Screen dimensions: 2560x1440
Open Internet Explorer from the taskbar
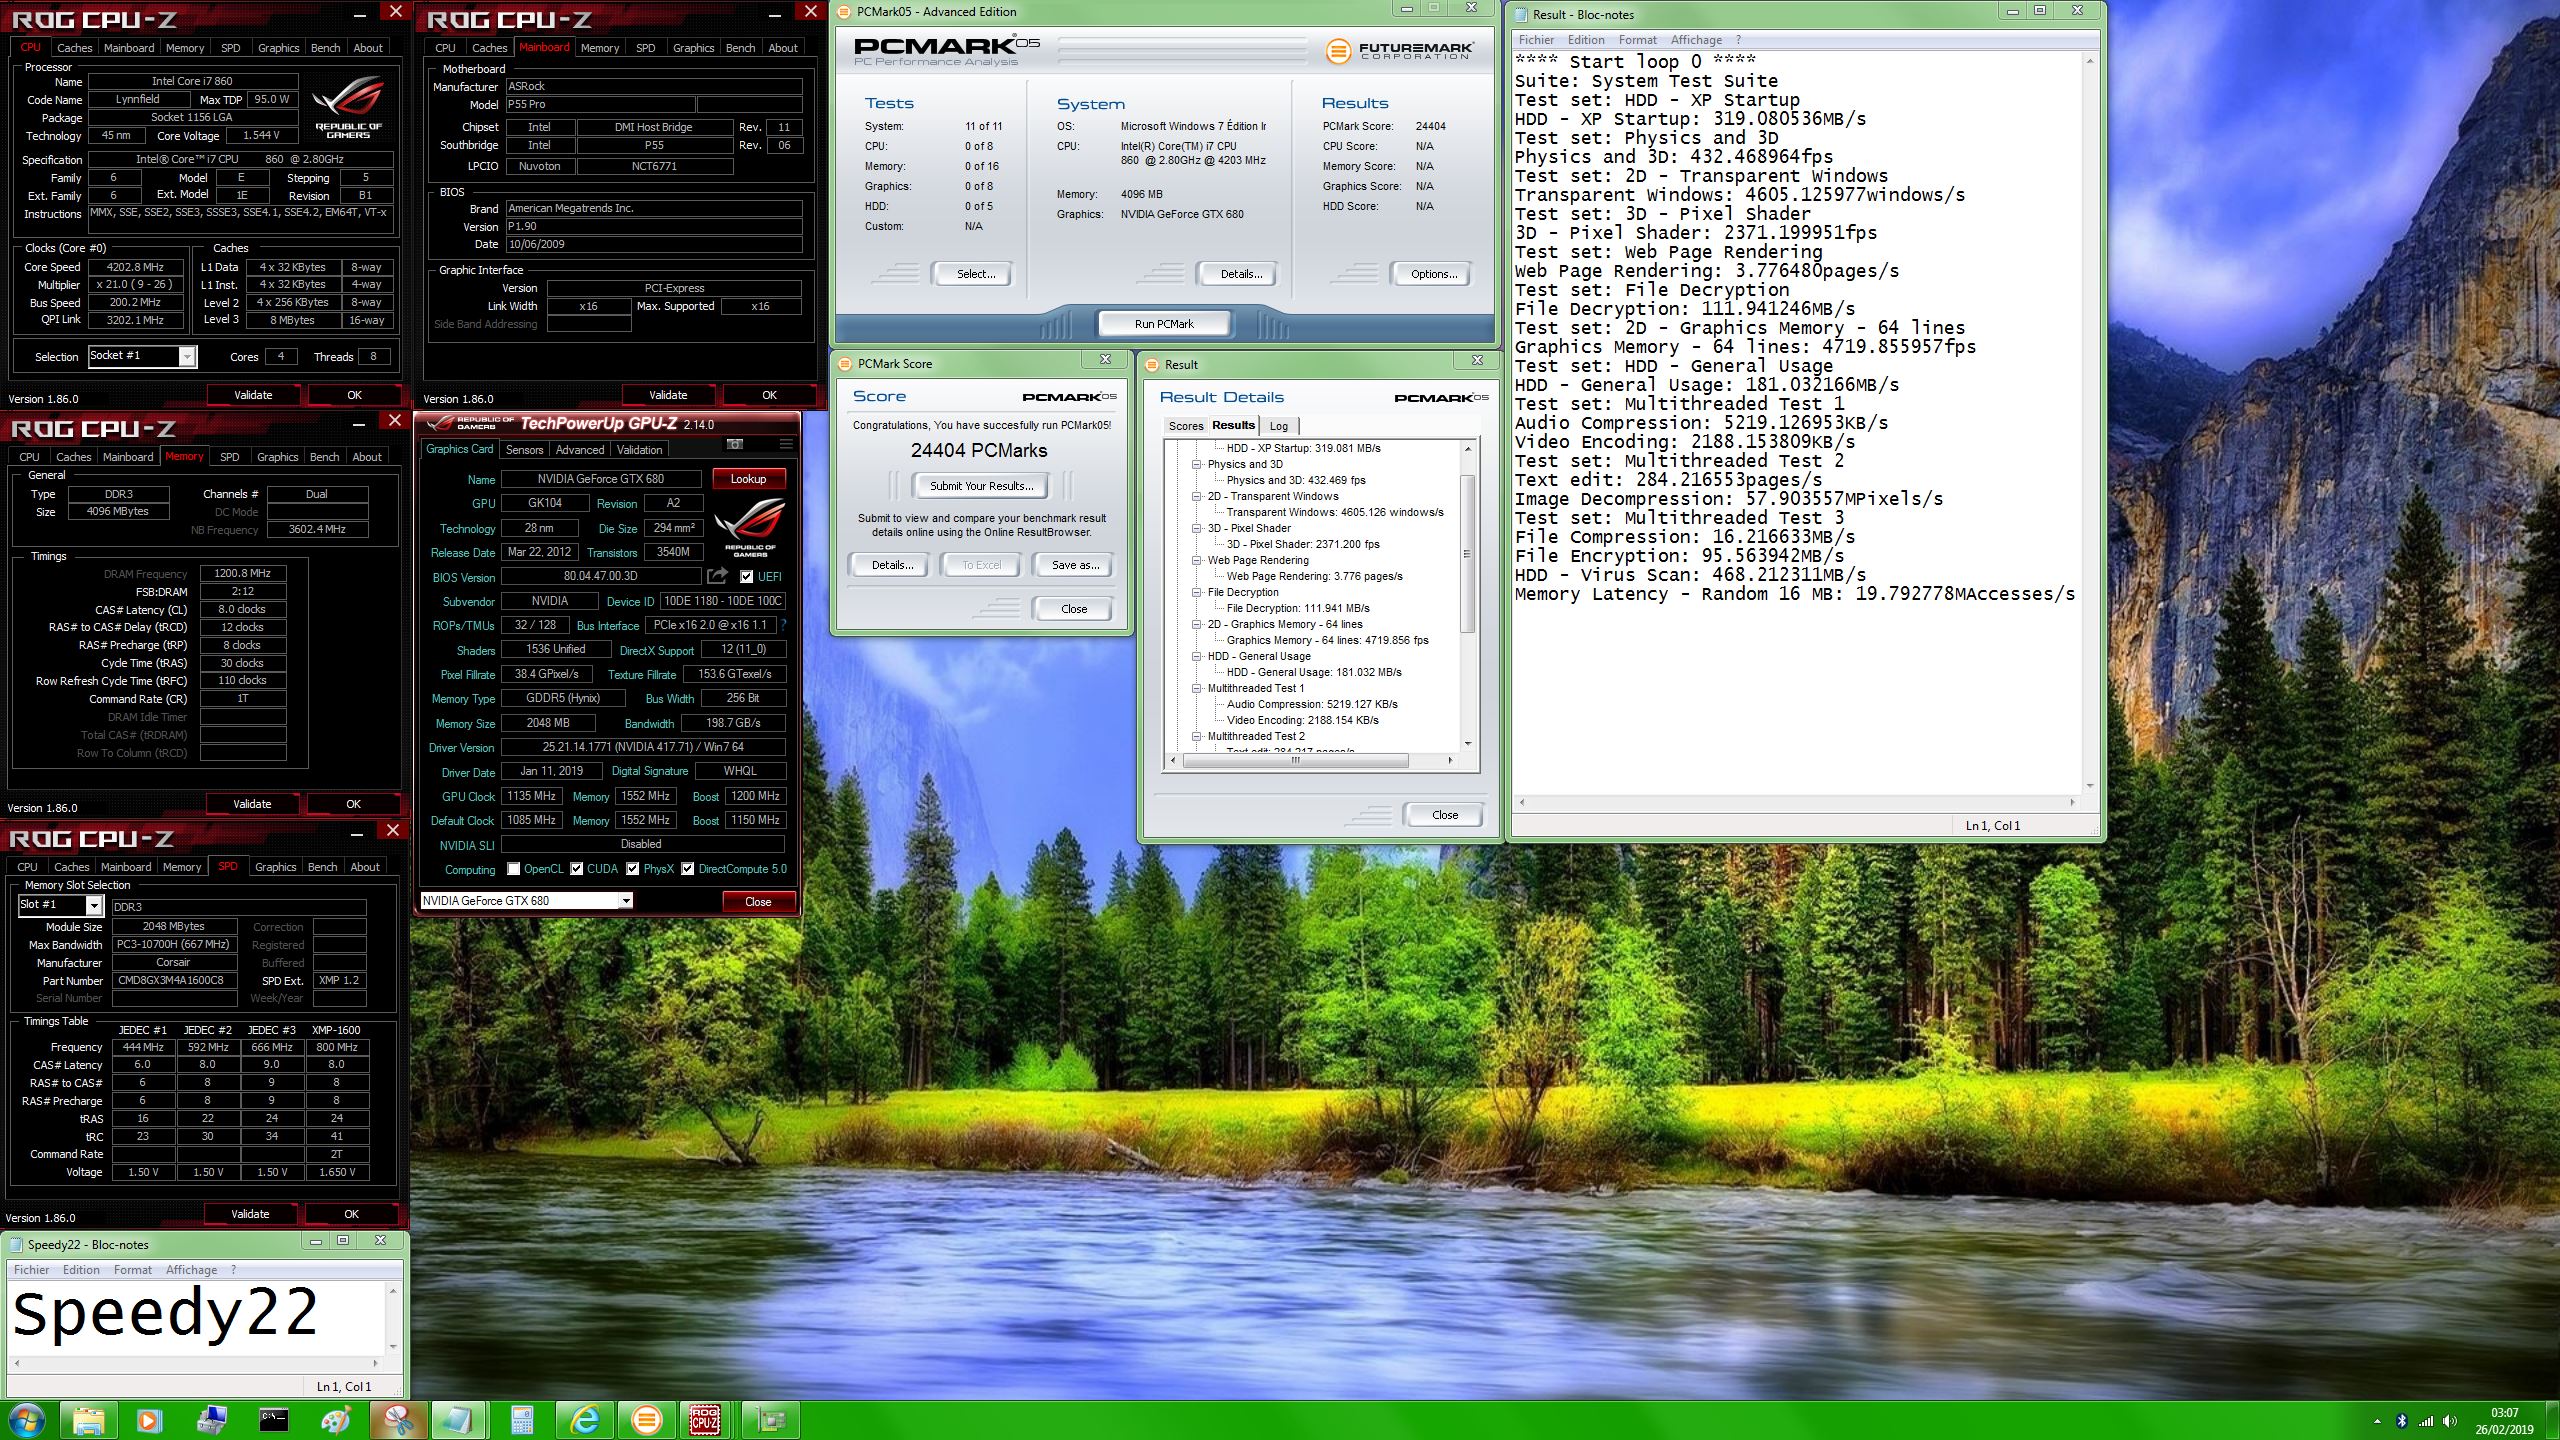[x=584, y=1420]
